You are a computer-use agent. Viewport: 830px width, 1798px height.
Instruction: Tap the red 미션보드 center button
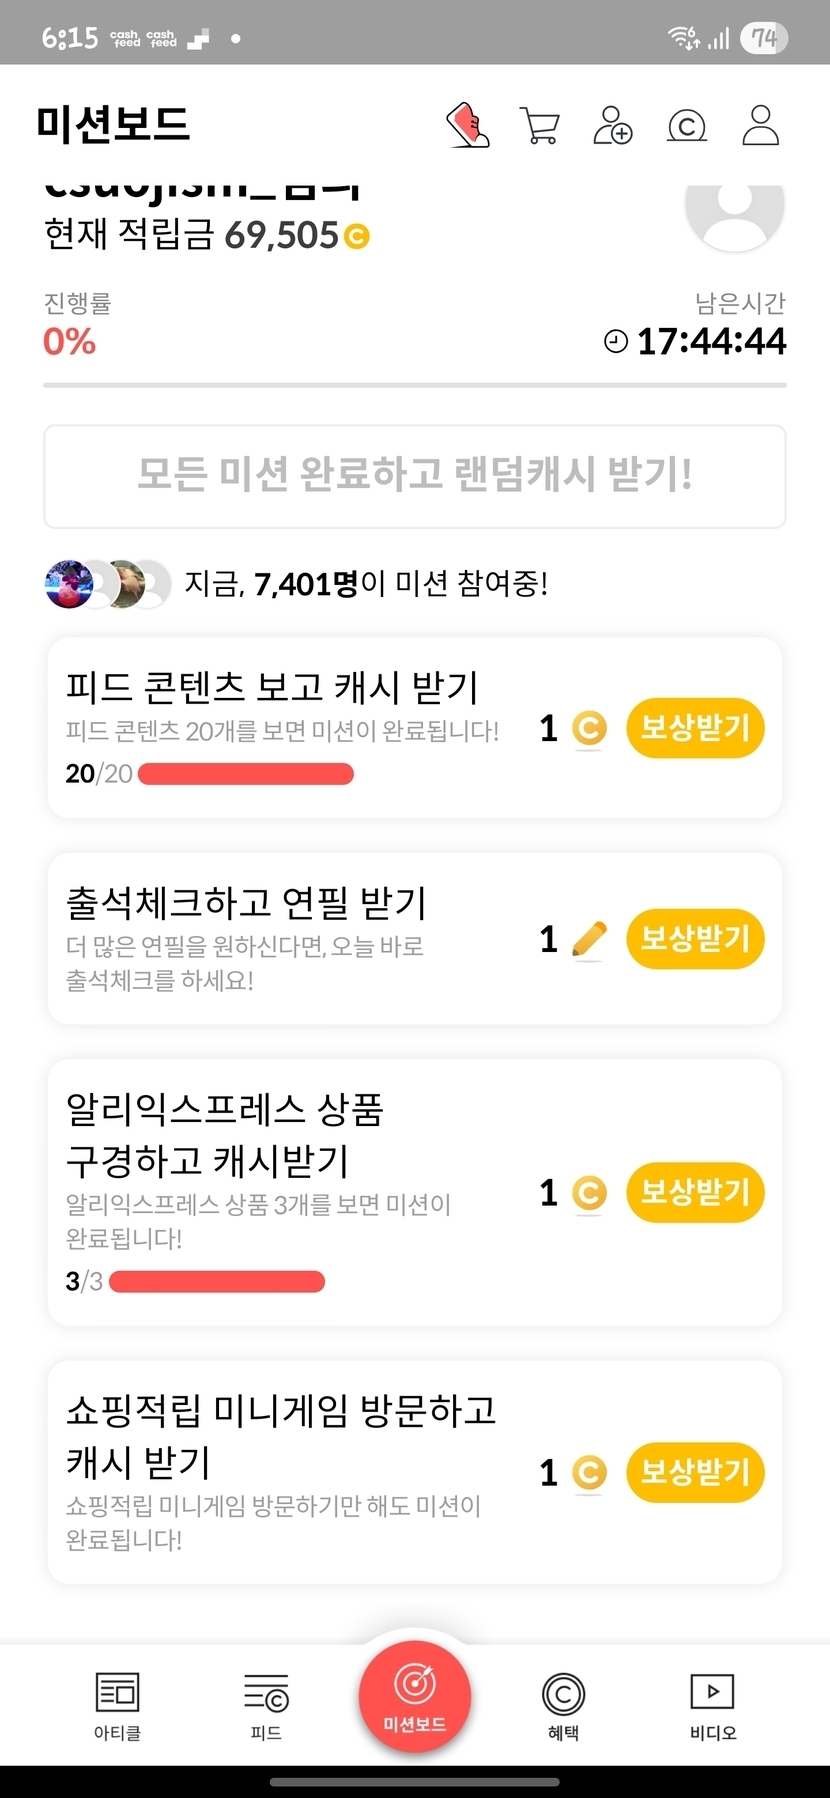pos(415,1696)
